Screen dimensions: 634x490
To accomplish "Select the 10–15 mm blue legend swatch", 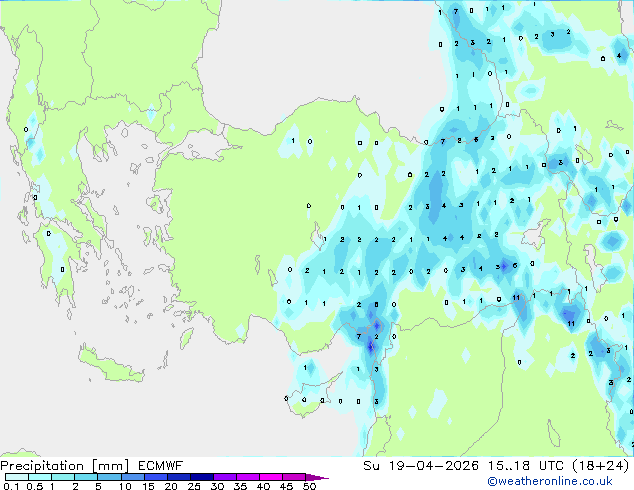I will tap(132, 477).
